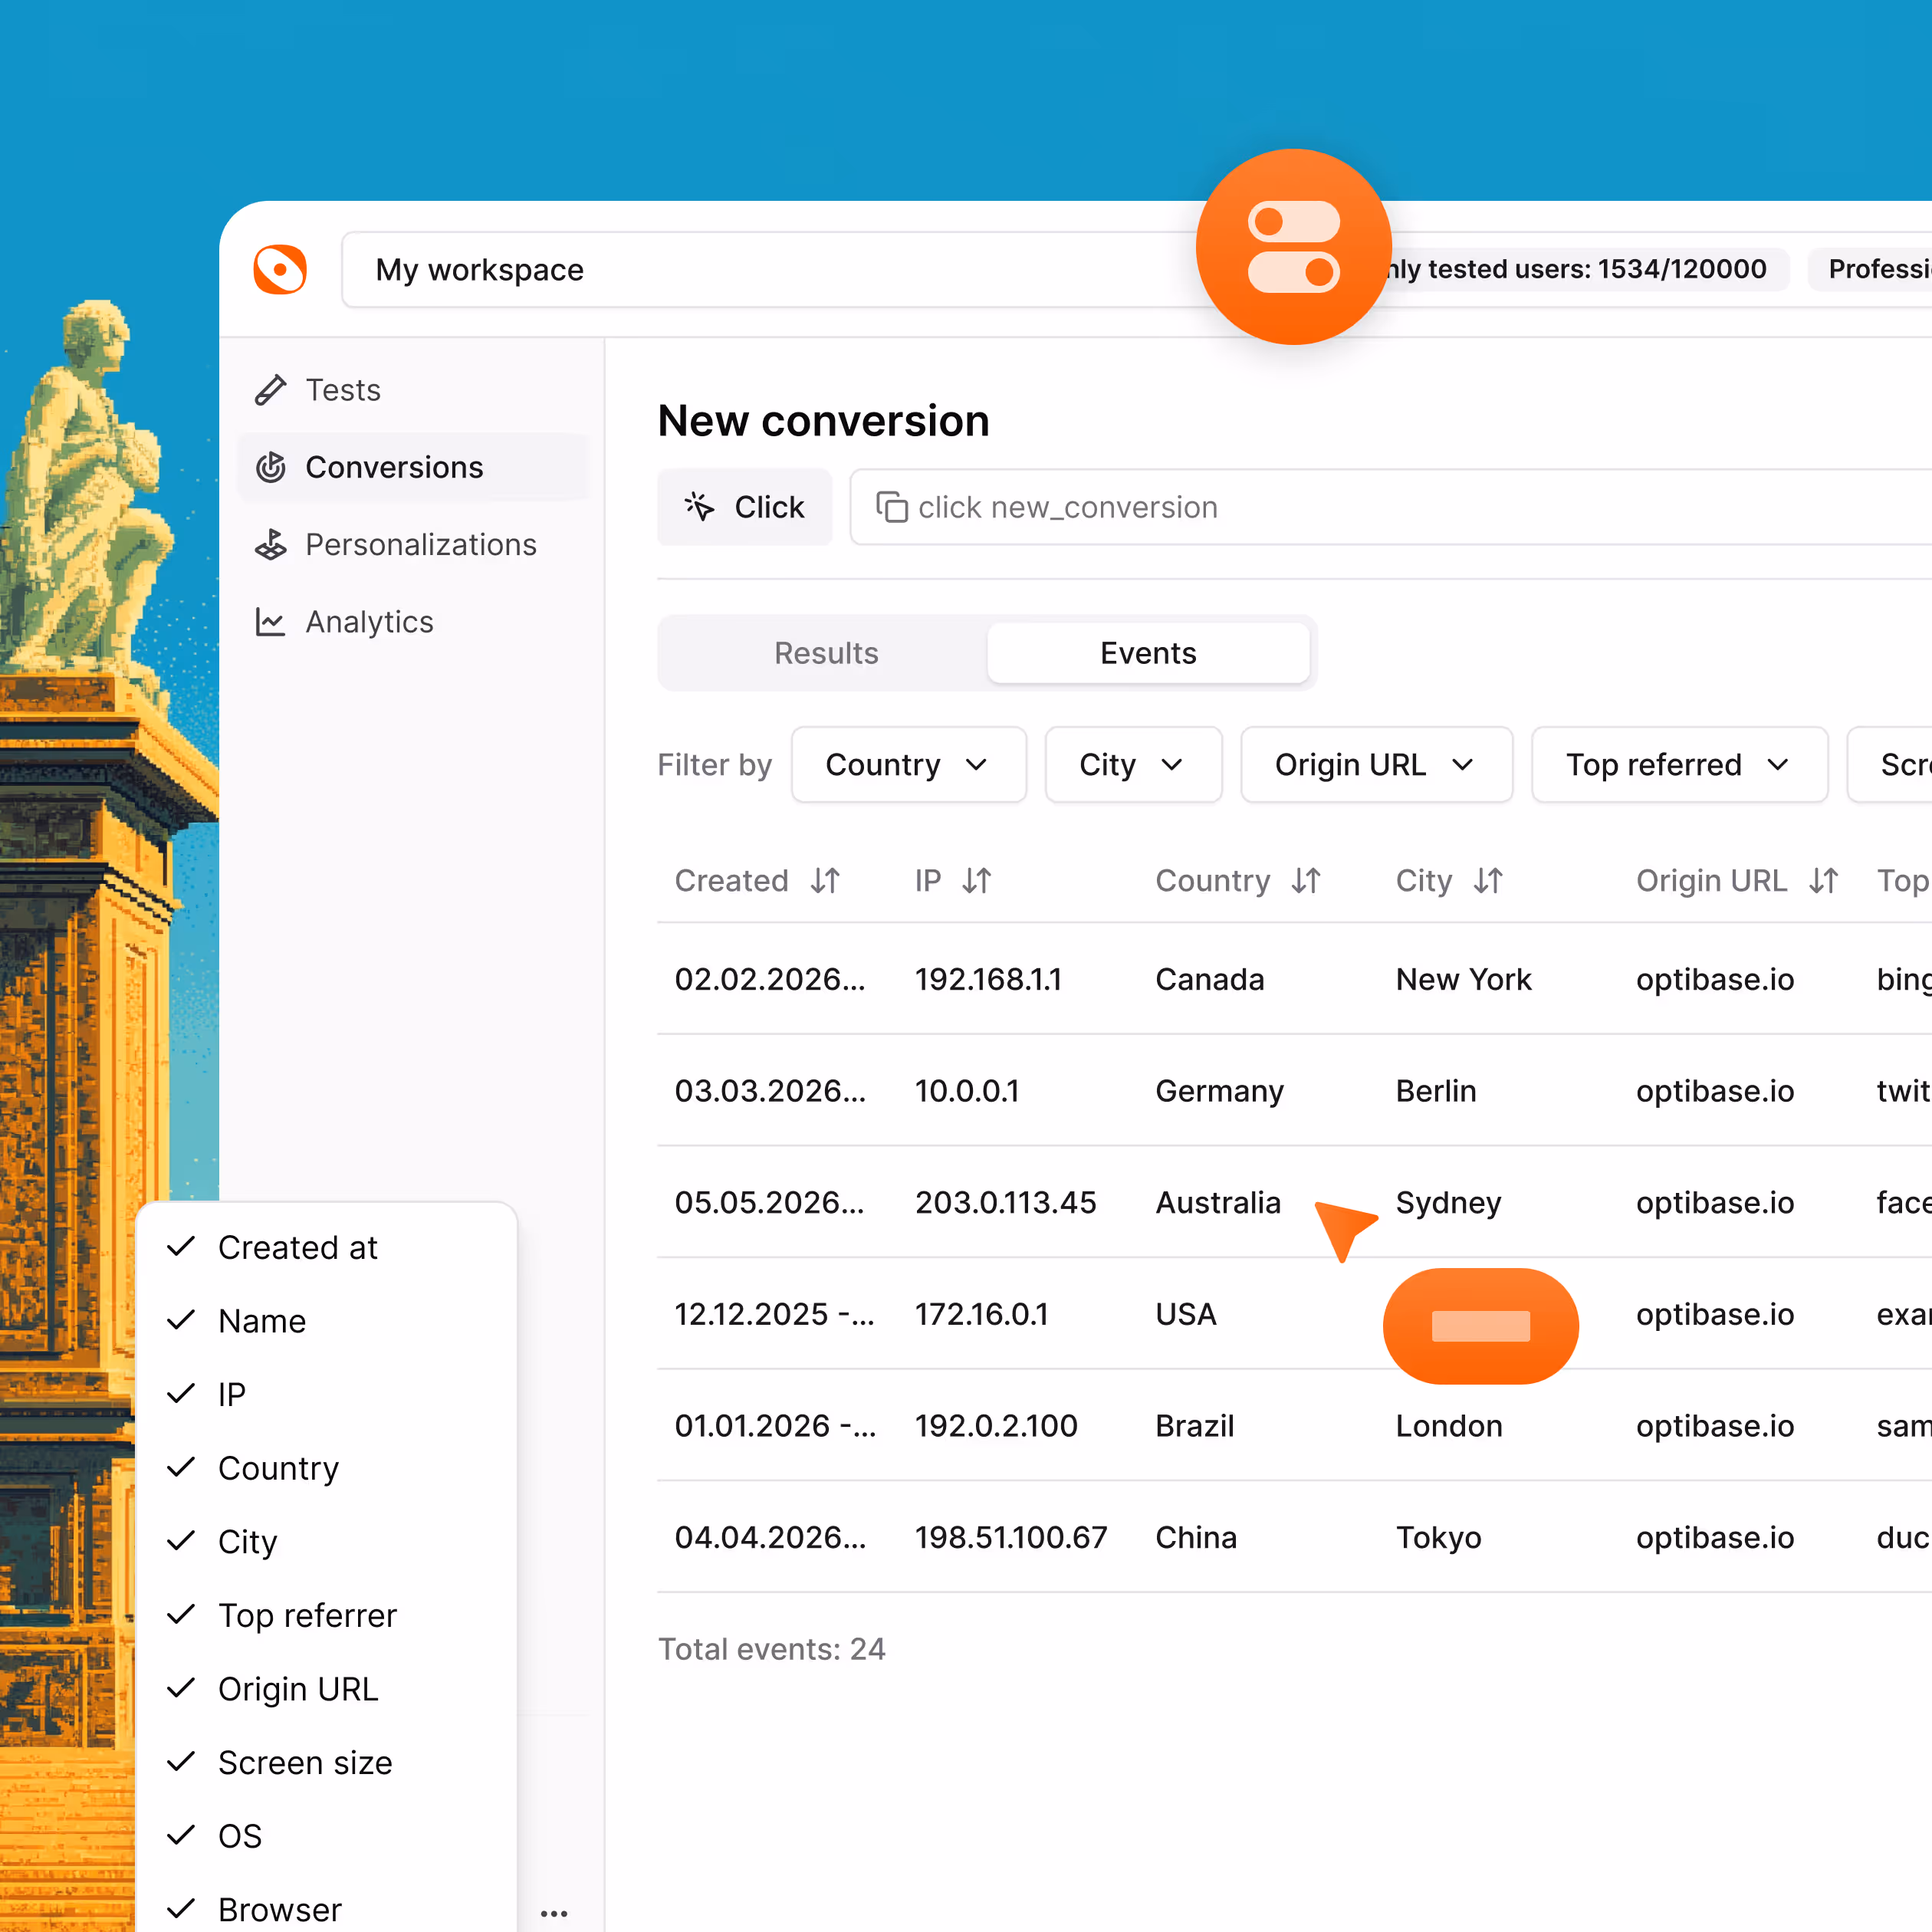The image size is (1932, 1932).
Task: Click the Created column sort arrows
Action: (825, 881)
